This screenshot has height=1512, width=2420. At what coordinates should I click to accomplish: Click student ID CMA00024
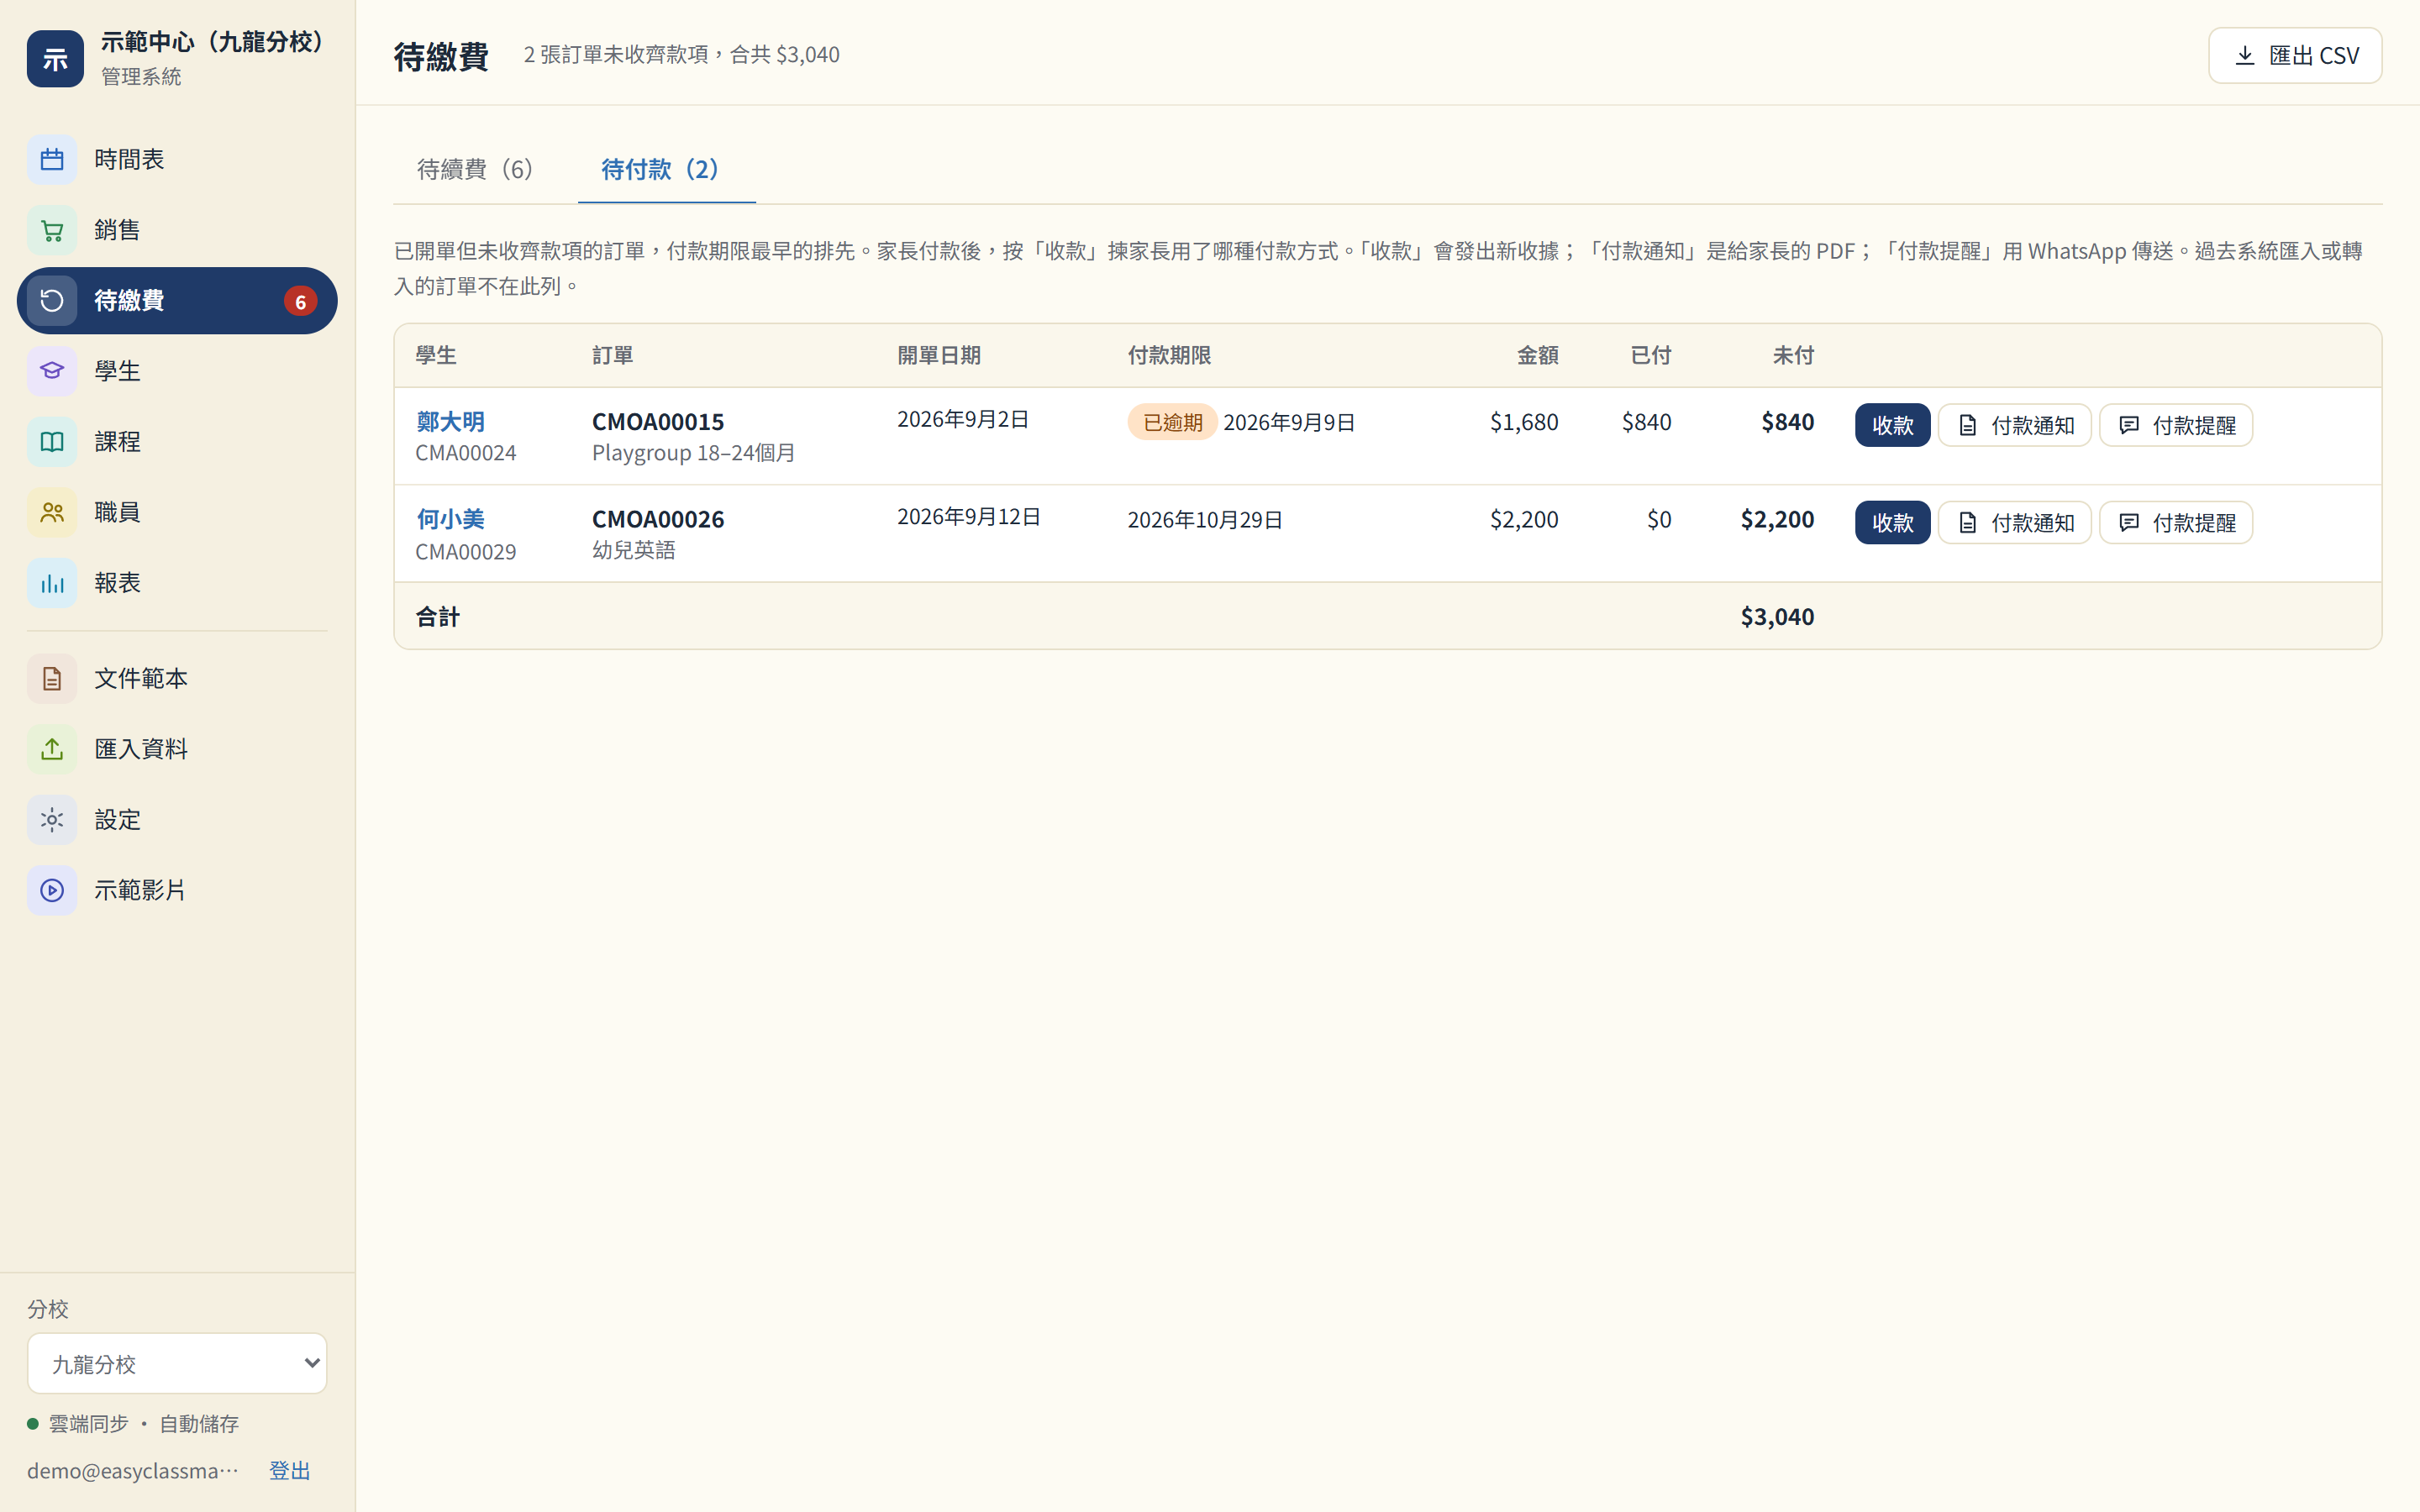point(466,453)
